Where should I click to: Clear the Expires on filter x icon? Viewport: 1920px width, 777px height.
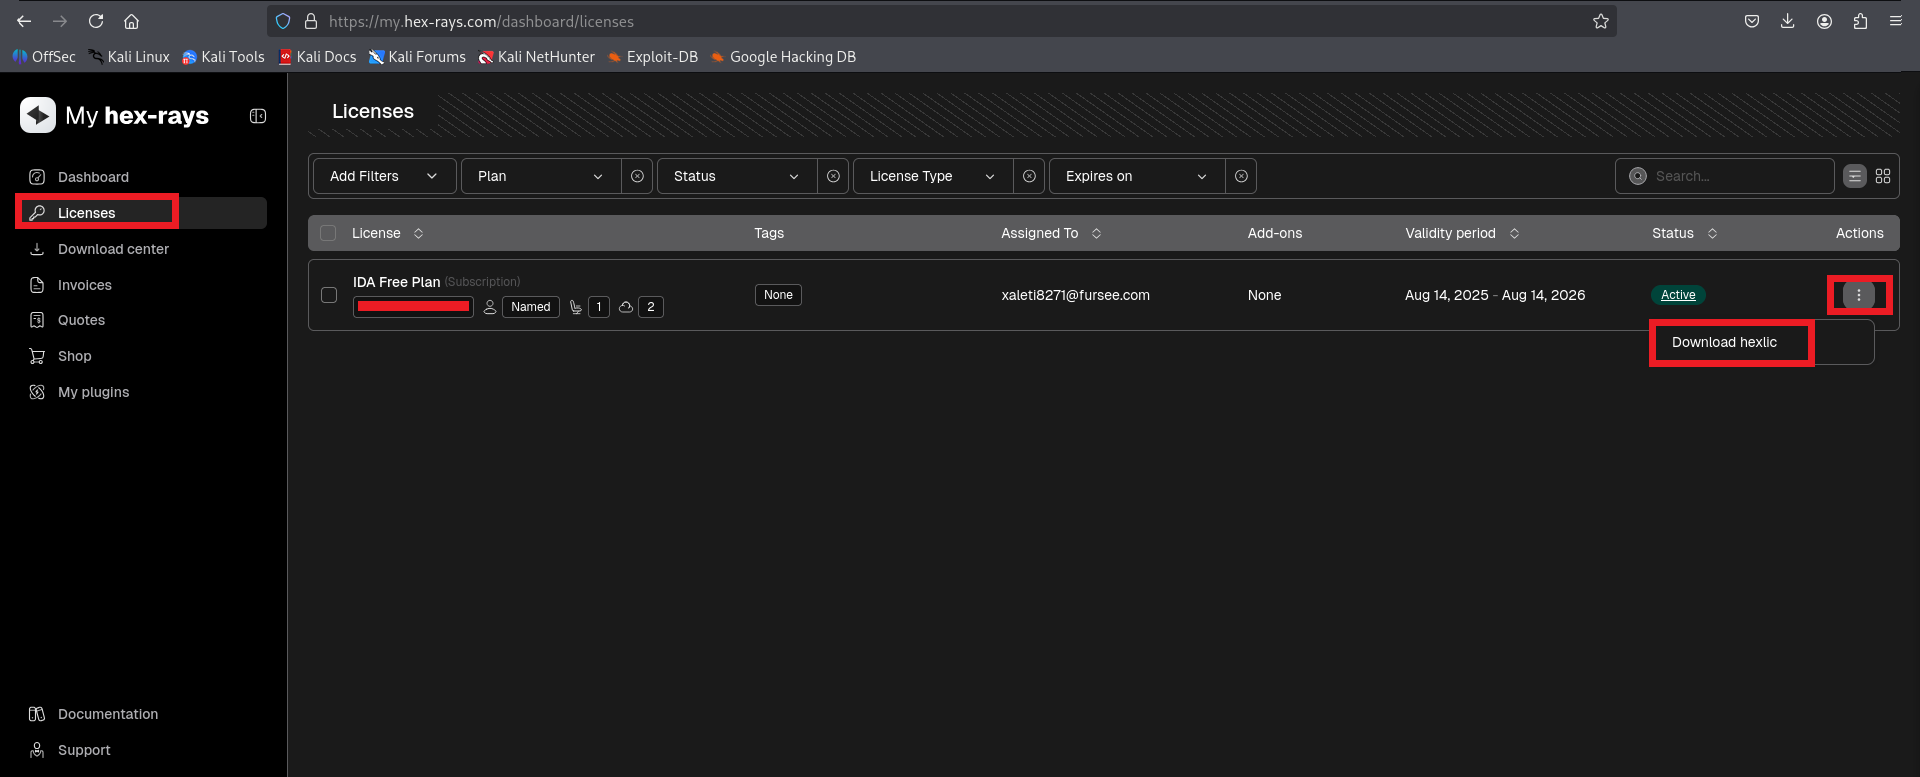coord(1241,176)
